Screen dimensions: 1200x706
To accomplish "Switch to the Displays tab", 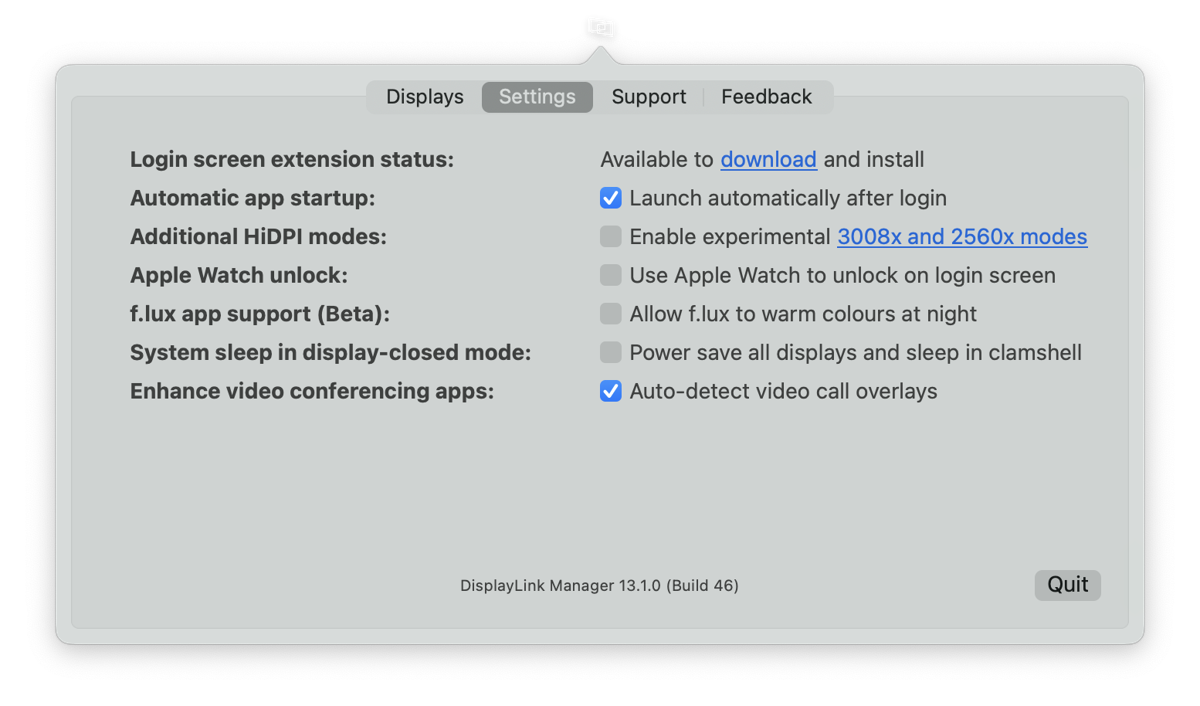I will pyautogui.click(x=424, y=97).
